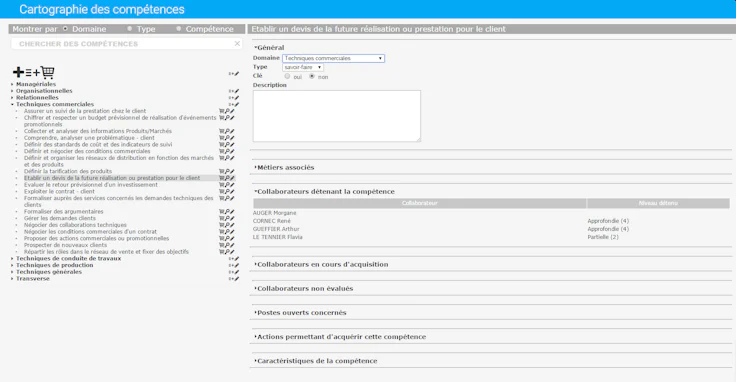This screenshot has width=736, height=382.
Task: Select the Type radio in Montrer par
Action: pos(130,29)
